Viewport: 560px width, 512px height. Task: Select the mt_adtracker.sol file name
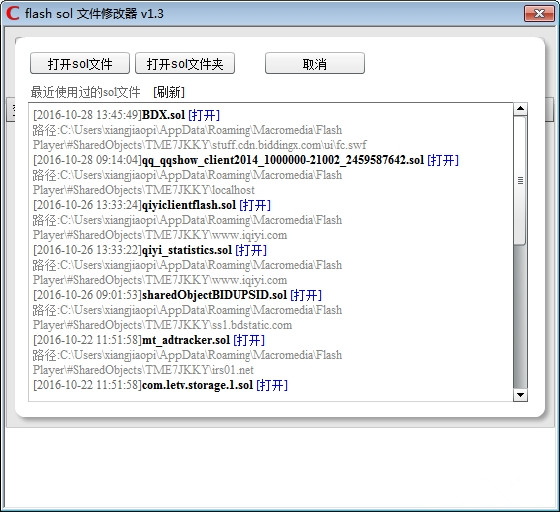coord(186,340)
